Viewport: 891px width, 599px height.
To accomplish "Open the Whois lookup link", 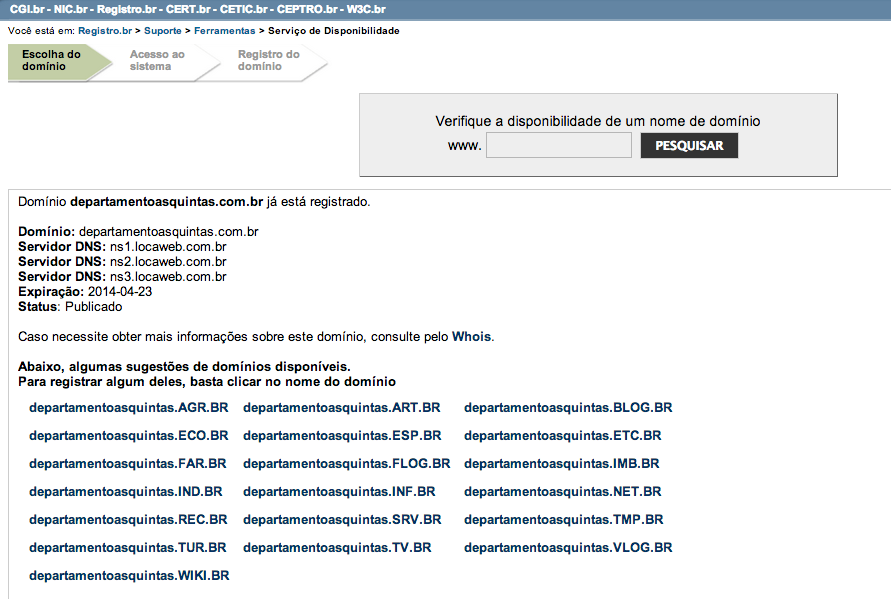I will click(x=472, y=337).
